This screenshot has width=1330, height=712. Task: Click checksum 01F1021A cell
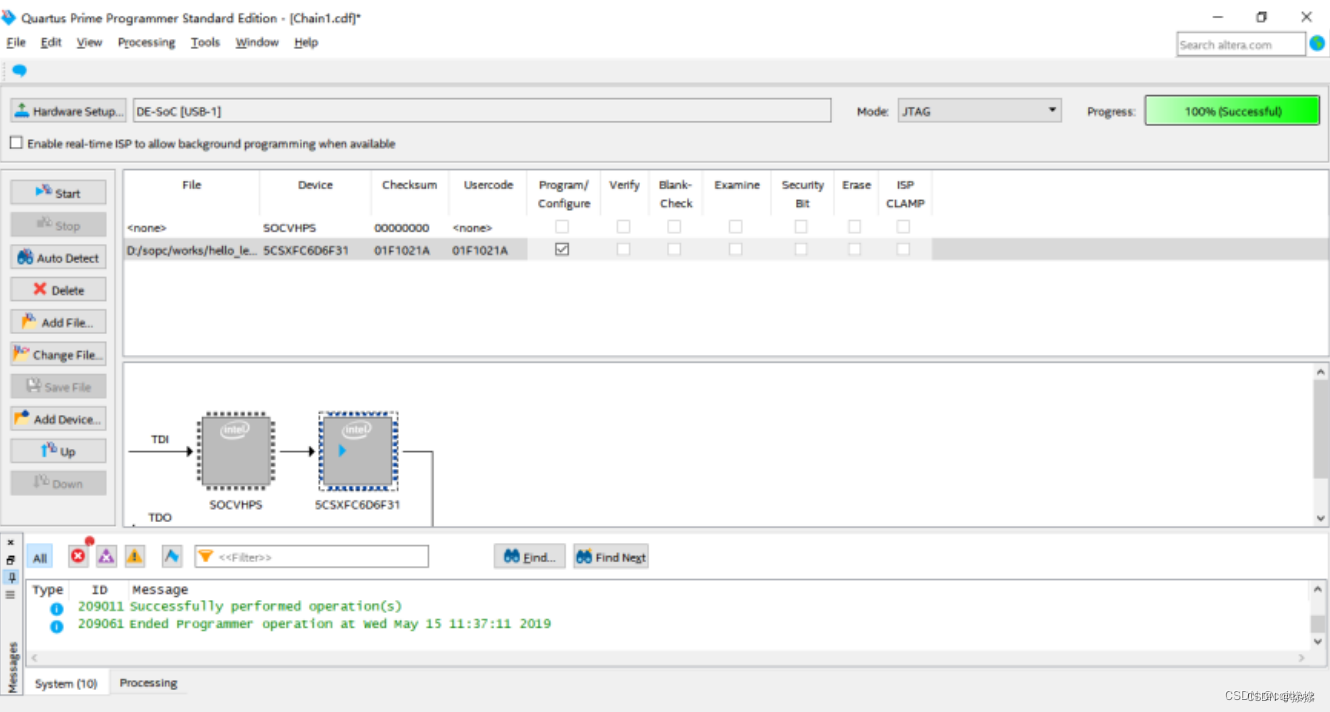pos(402,250)
